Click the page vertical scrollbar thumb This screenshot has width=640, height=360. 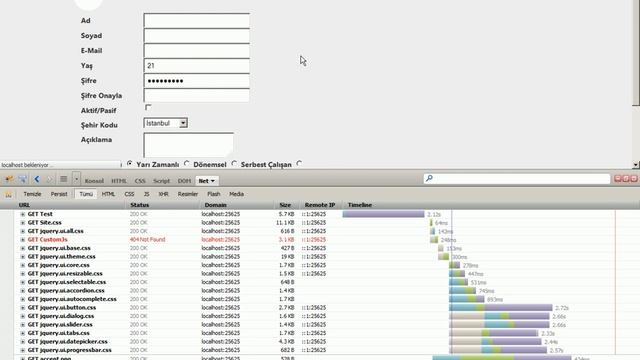[636, 52]
